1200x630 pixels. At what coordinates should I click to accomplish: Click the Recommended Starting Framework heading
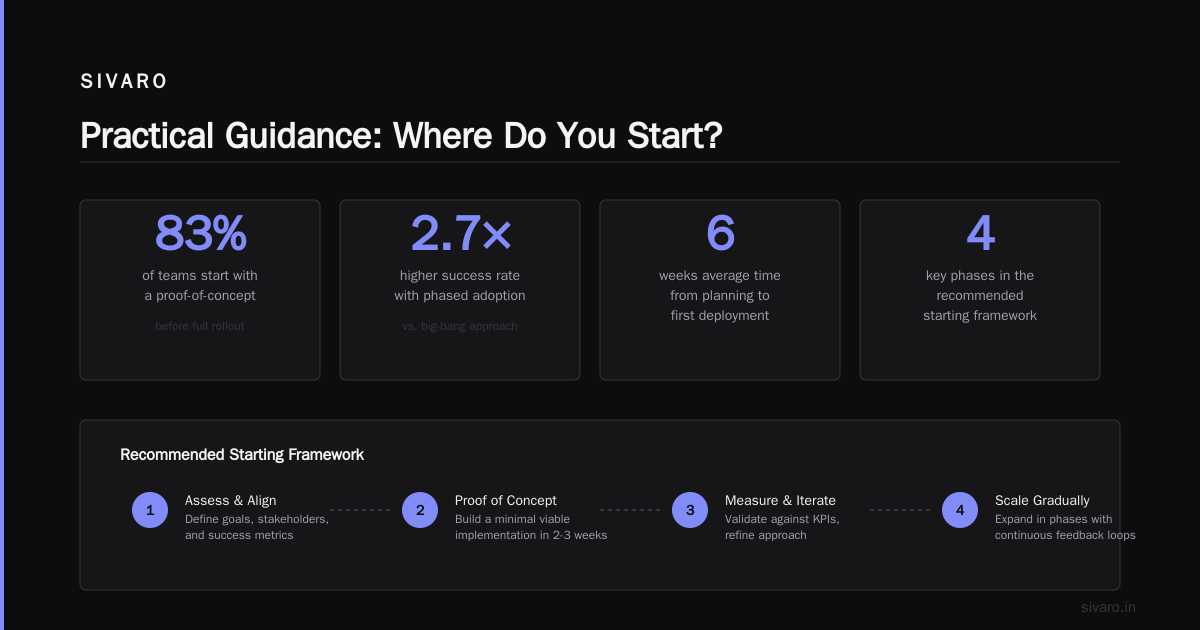[x=242, y=455]
